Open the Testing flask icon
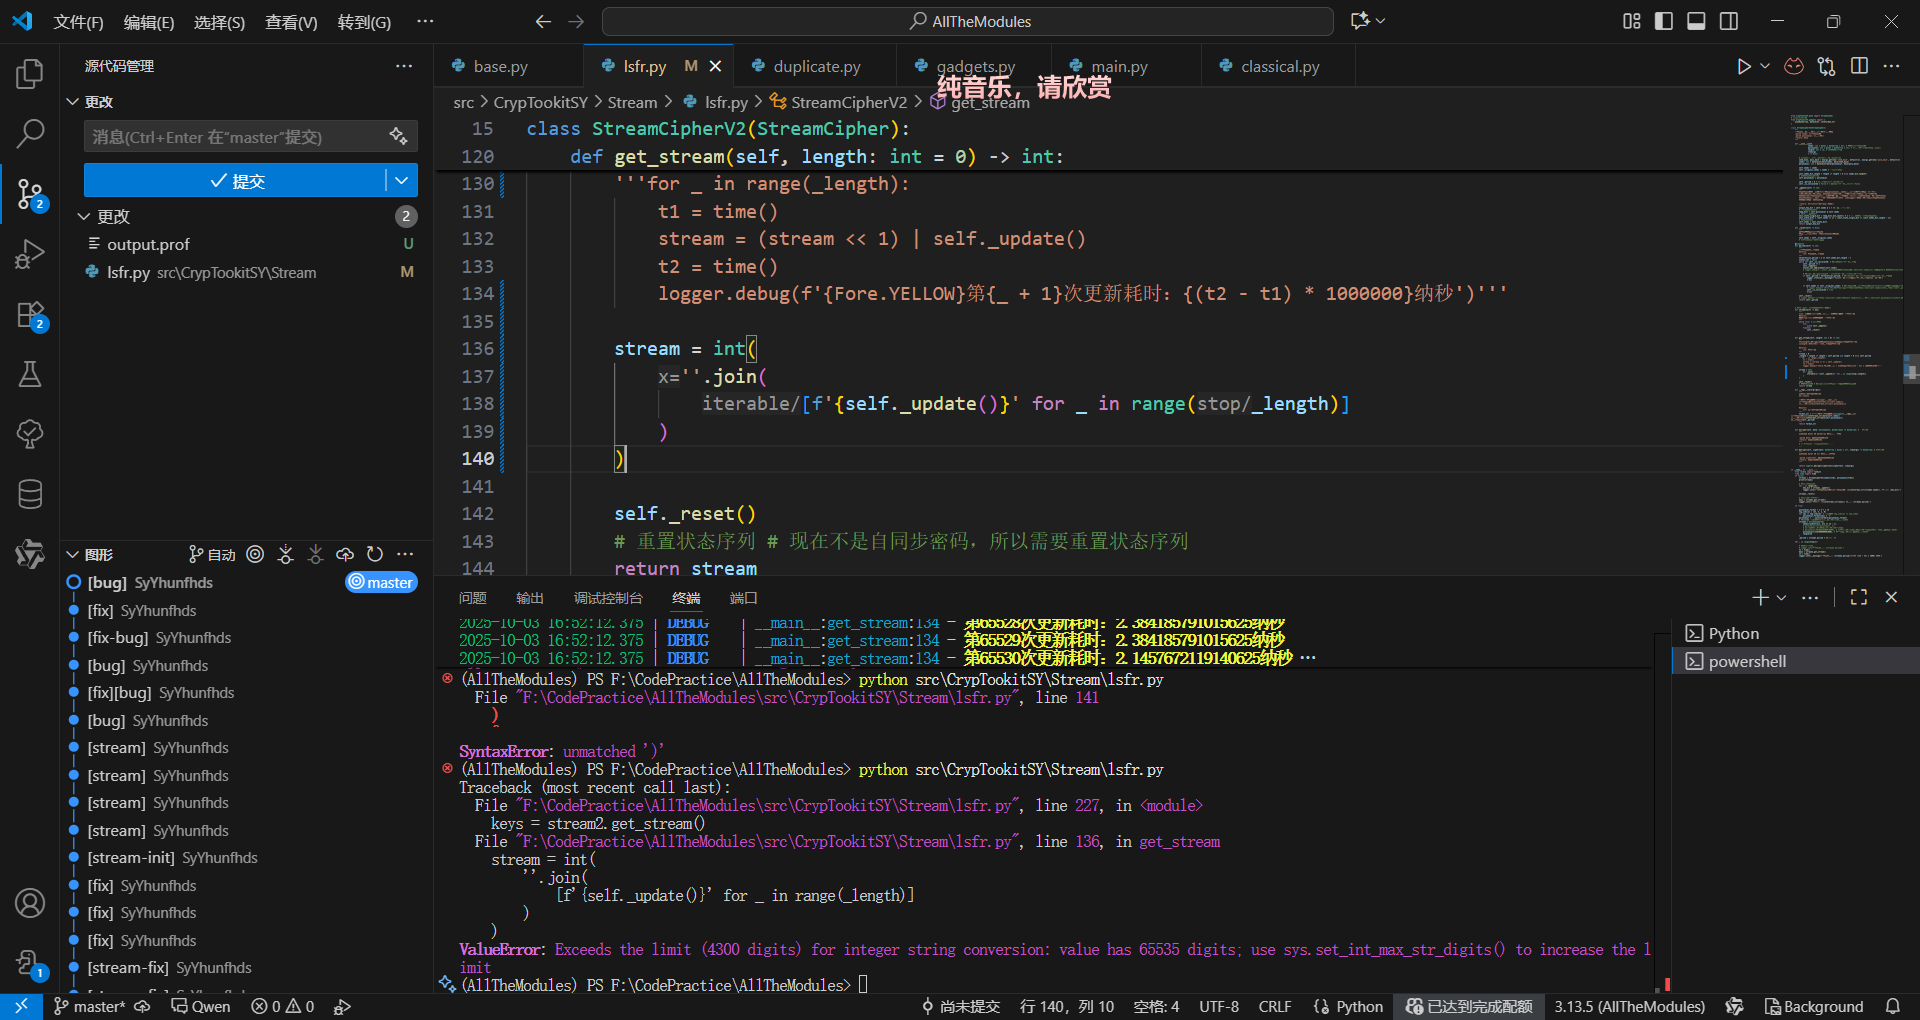 tap(30, 375)
